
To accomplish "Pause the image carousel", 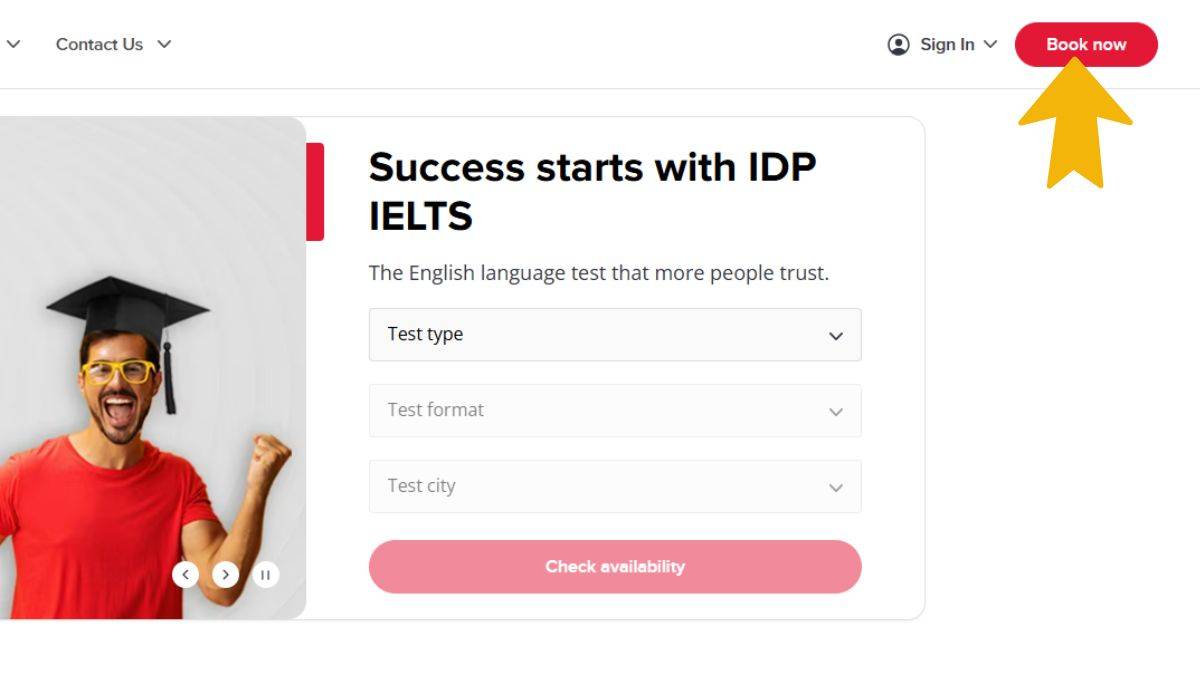I will click(x=266, y=574).
